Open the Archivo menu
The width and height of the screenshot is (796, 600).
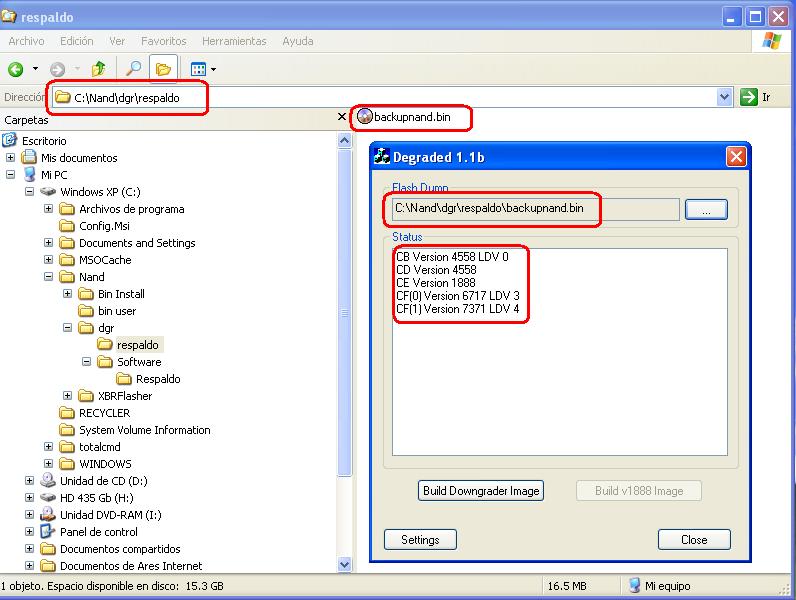(x=26, y=41)
